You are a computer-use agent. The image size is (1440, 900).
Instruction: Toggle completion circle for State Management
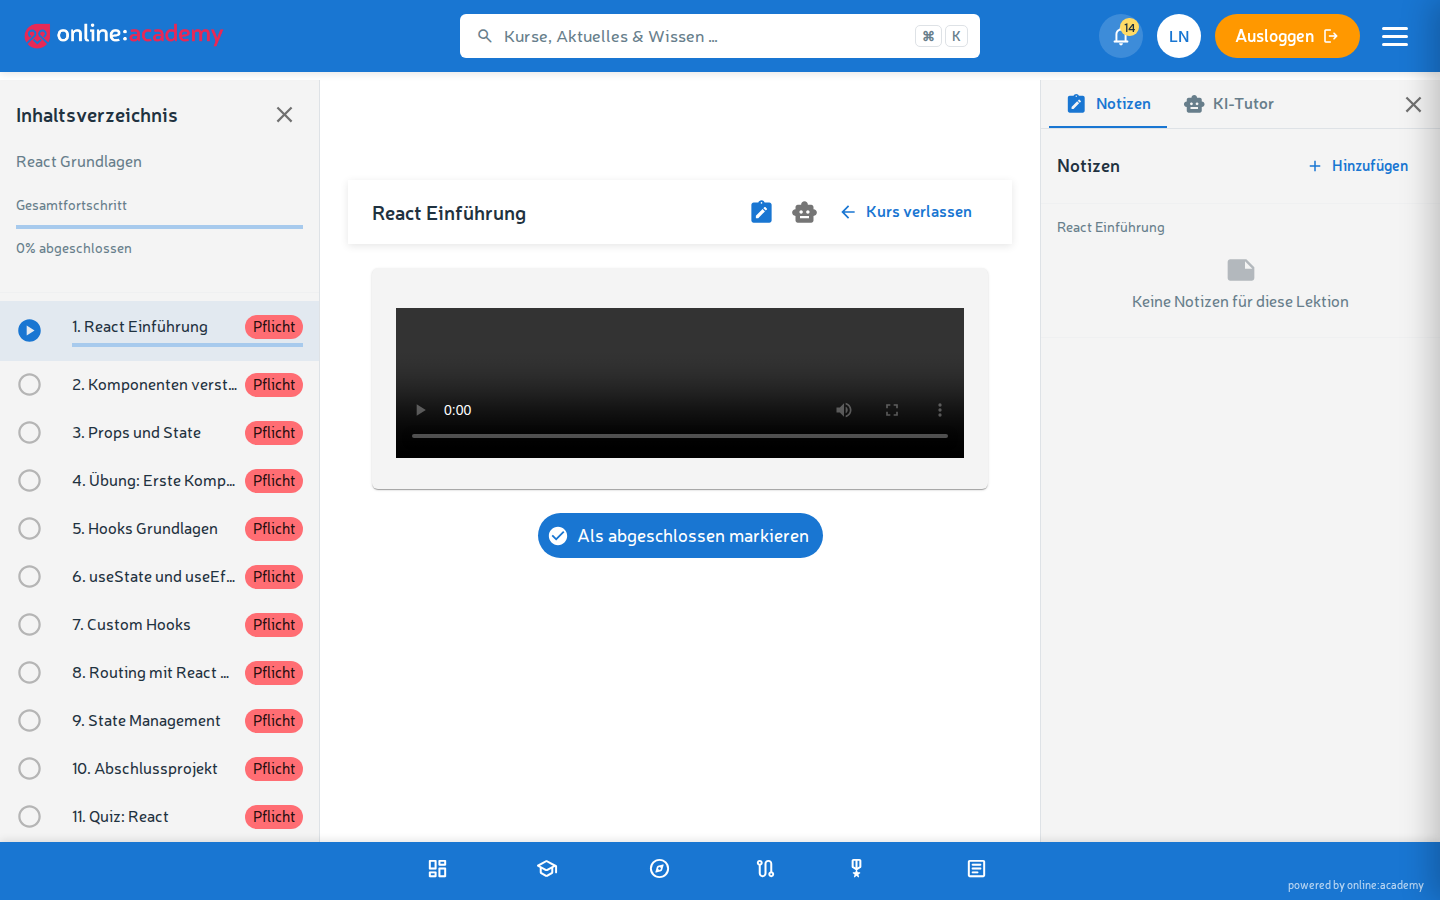[x=30, y=721]
